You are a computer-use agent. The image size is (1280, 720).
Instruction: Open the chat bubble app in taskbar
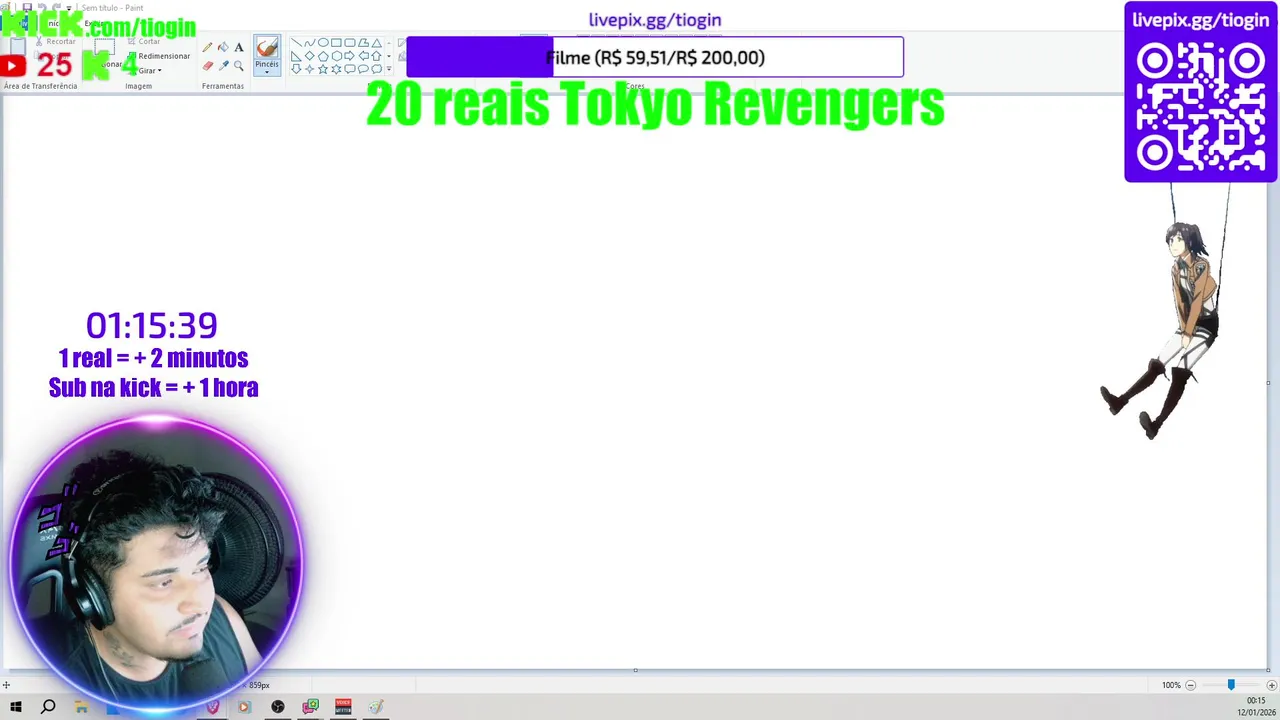pos(311,707)
